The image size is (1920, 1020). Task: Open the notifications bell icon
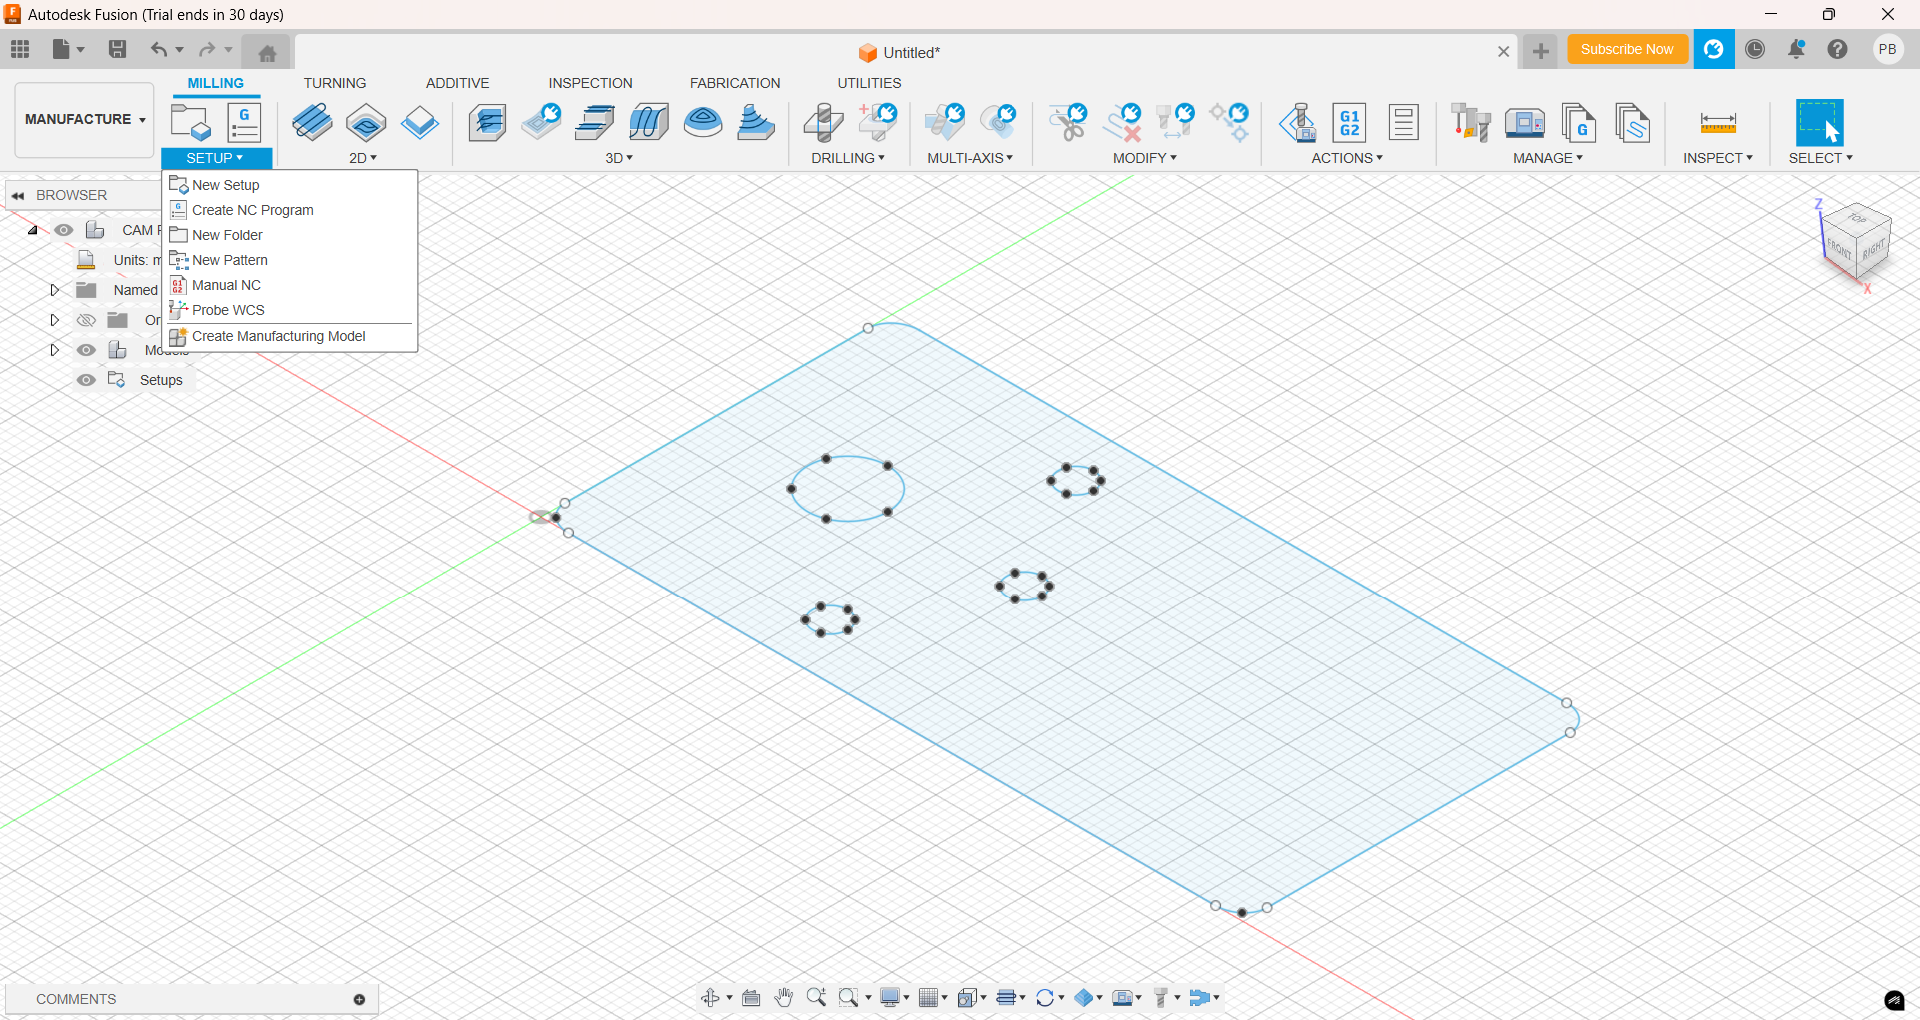[x=1796, y=49]
